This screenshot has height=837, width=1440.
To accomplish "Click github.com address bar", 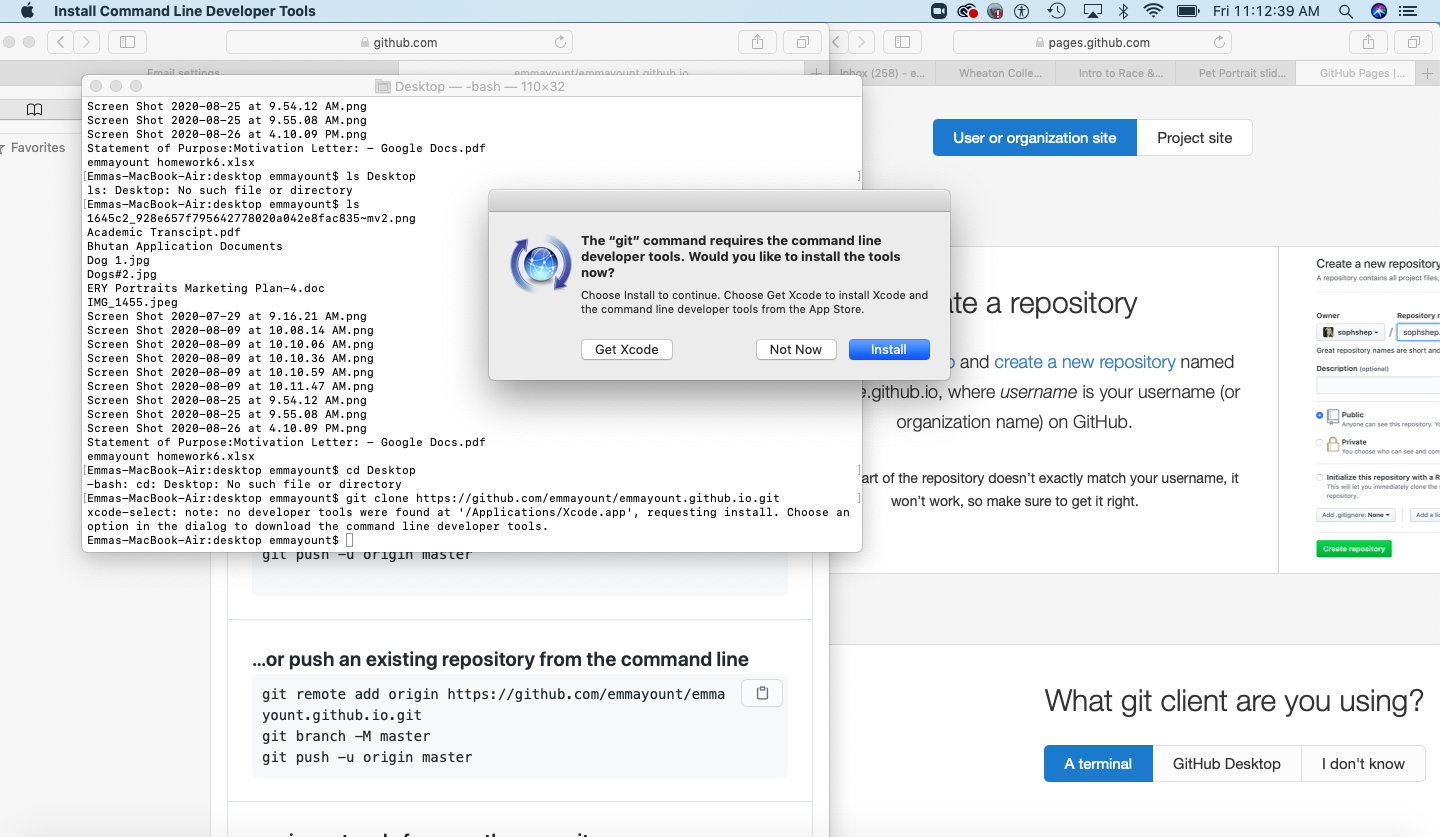I will 400,42.
